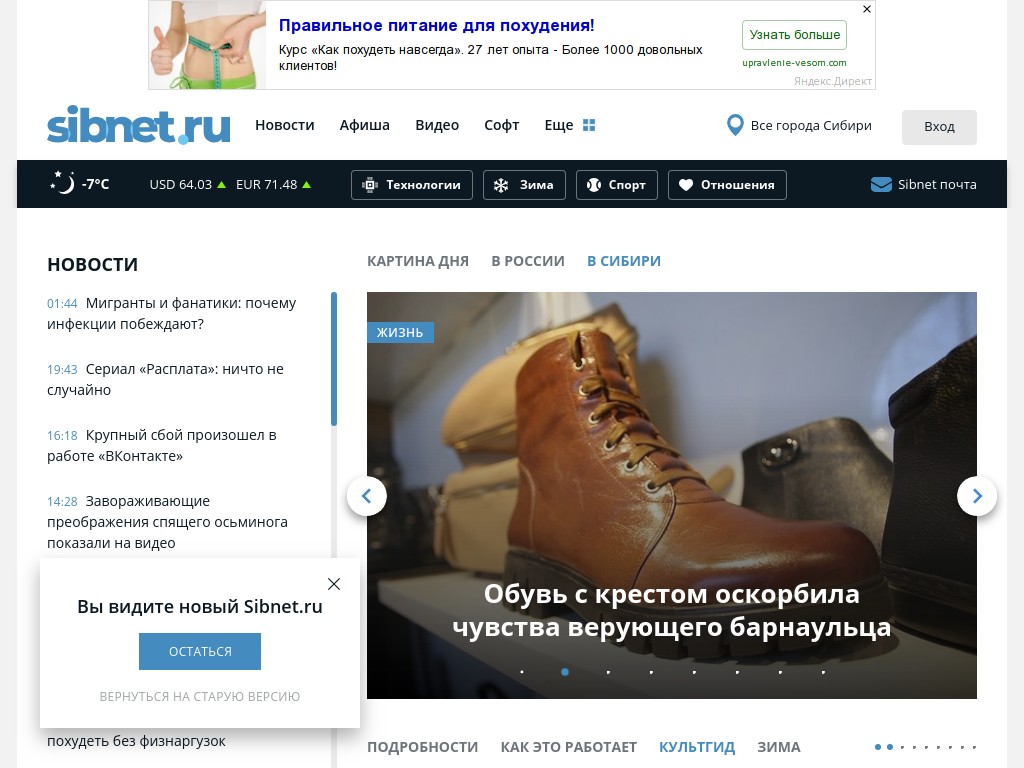Open the Технологии section button
The image size is (1024, 768).
[411, 185]
